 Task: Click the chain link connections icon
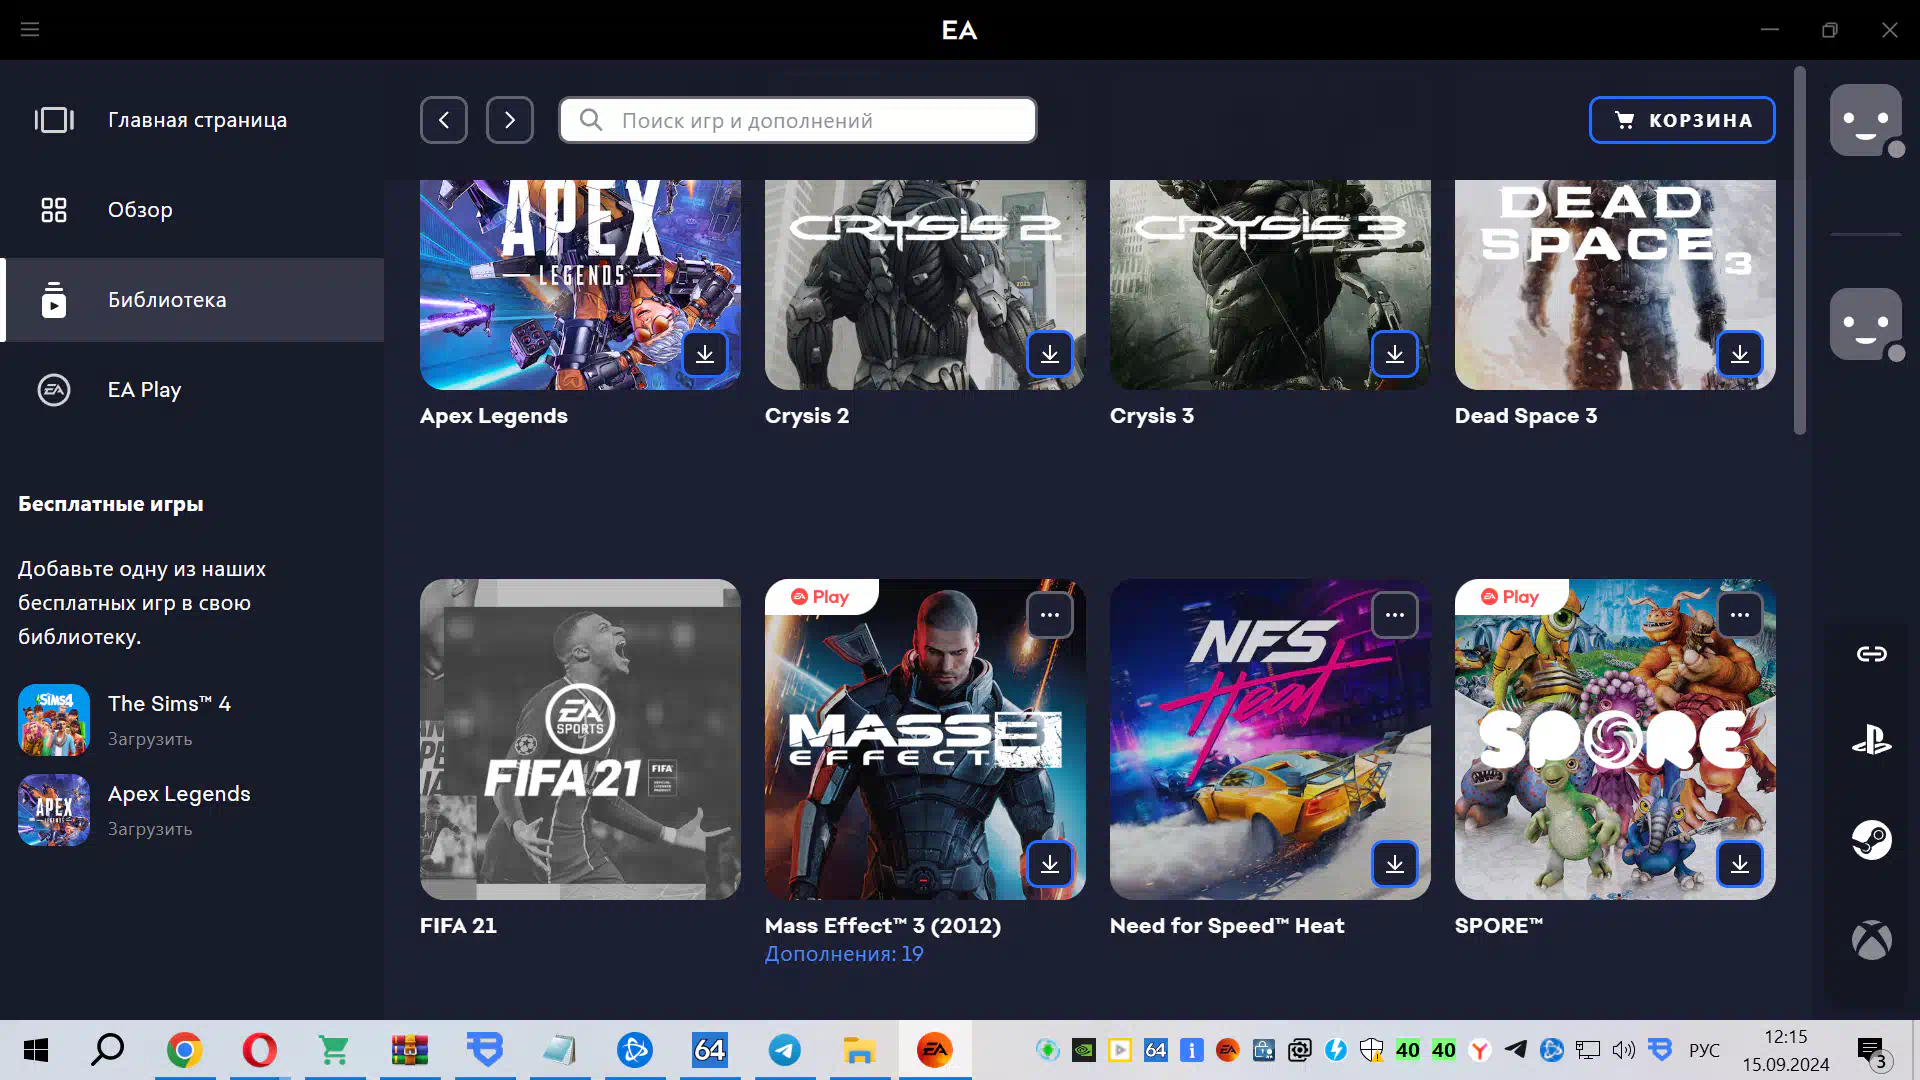click(x=1871, y=654)
